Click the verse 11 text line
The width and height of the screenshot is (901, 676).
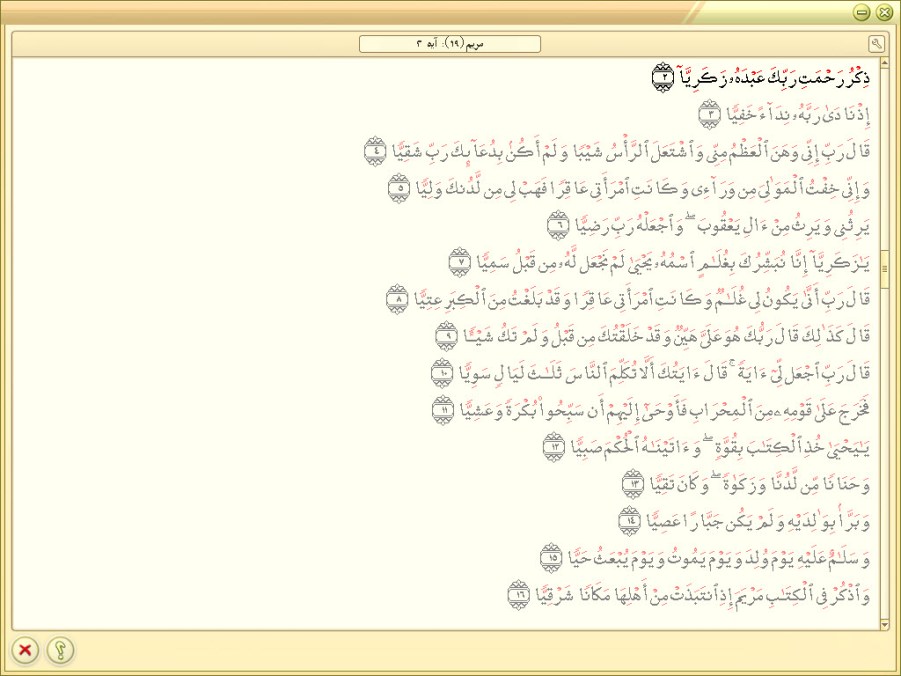664,410
